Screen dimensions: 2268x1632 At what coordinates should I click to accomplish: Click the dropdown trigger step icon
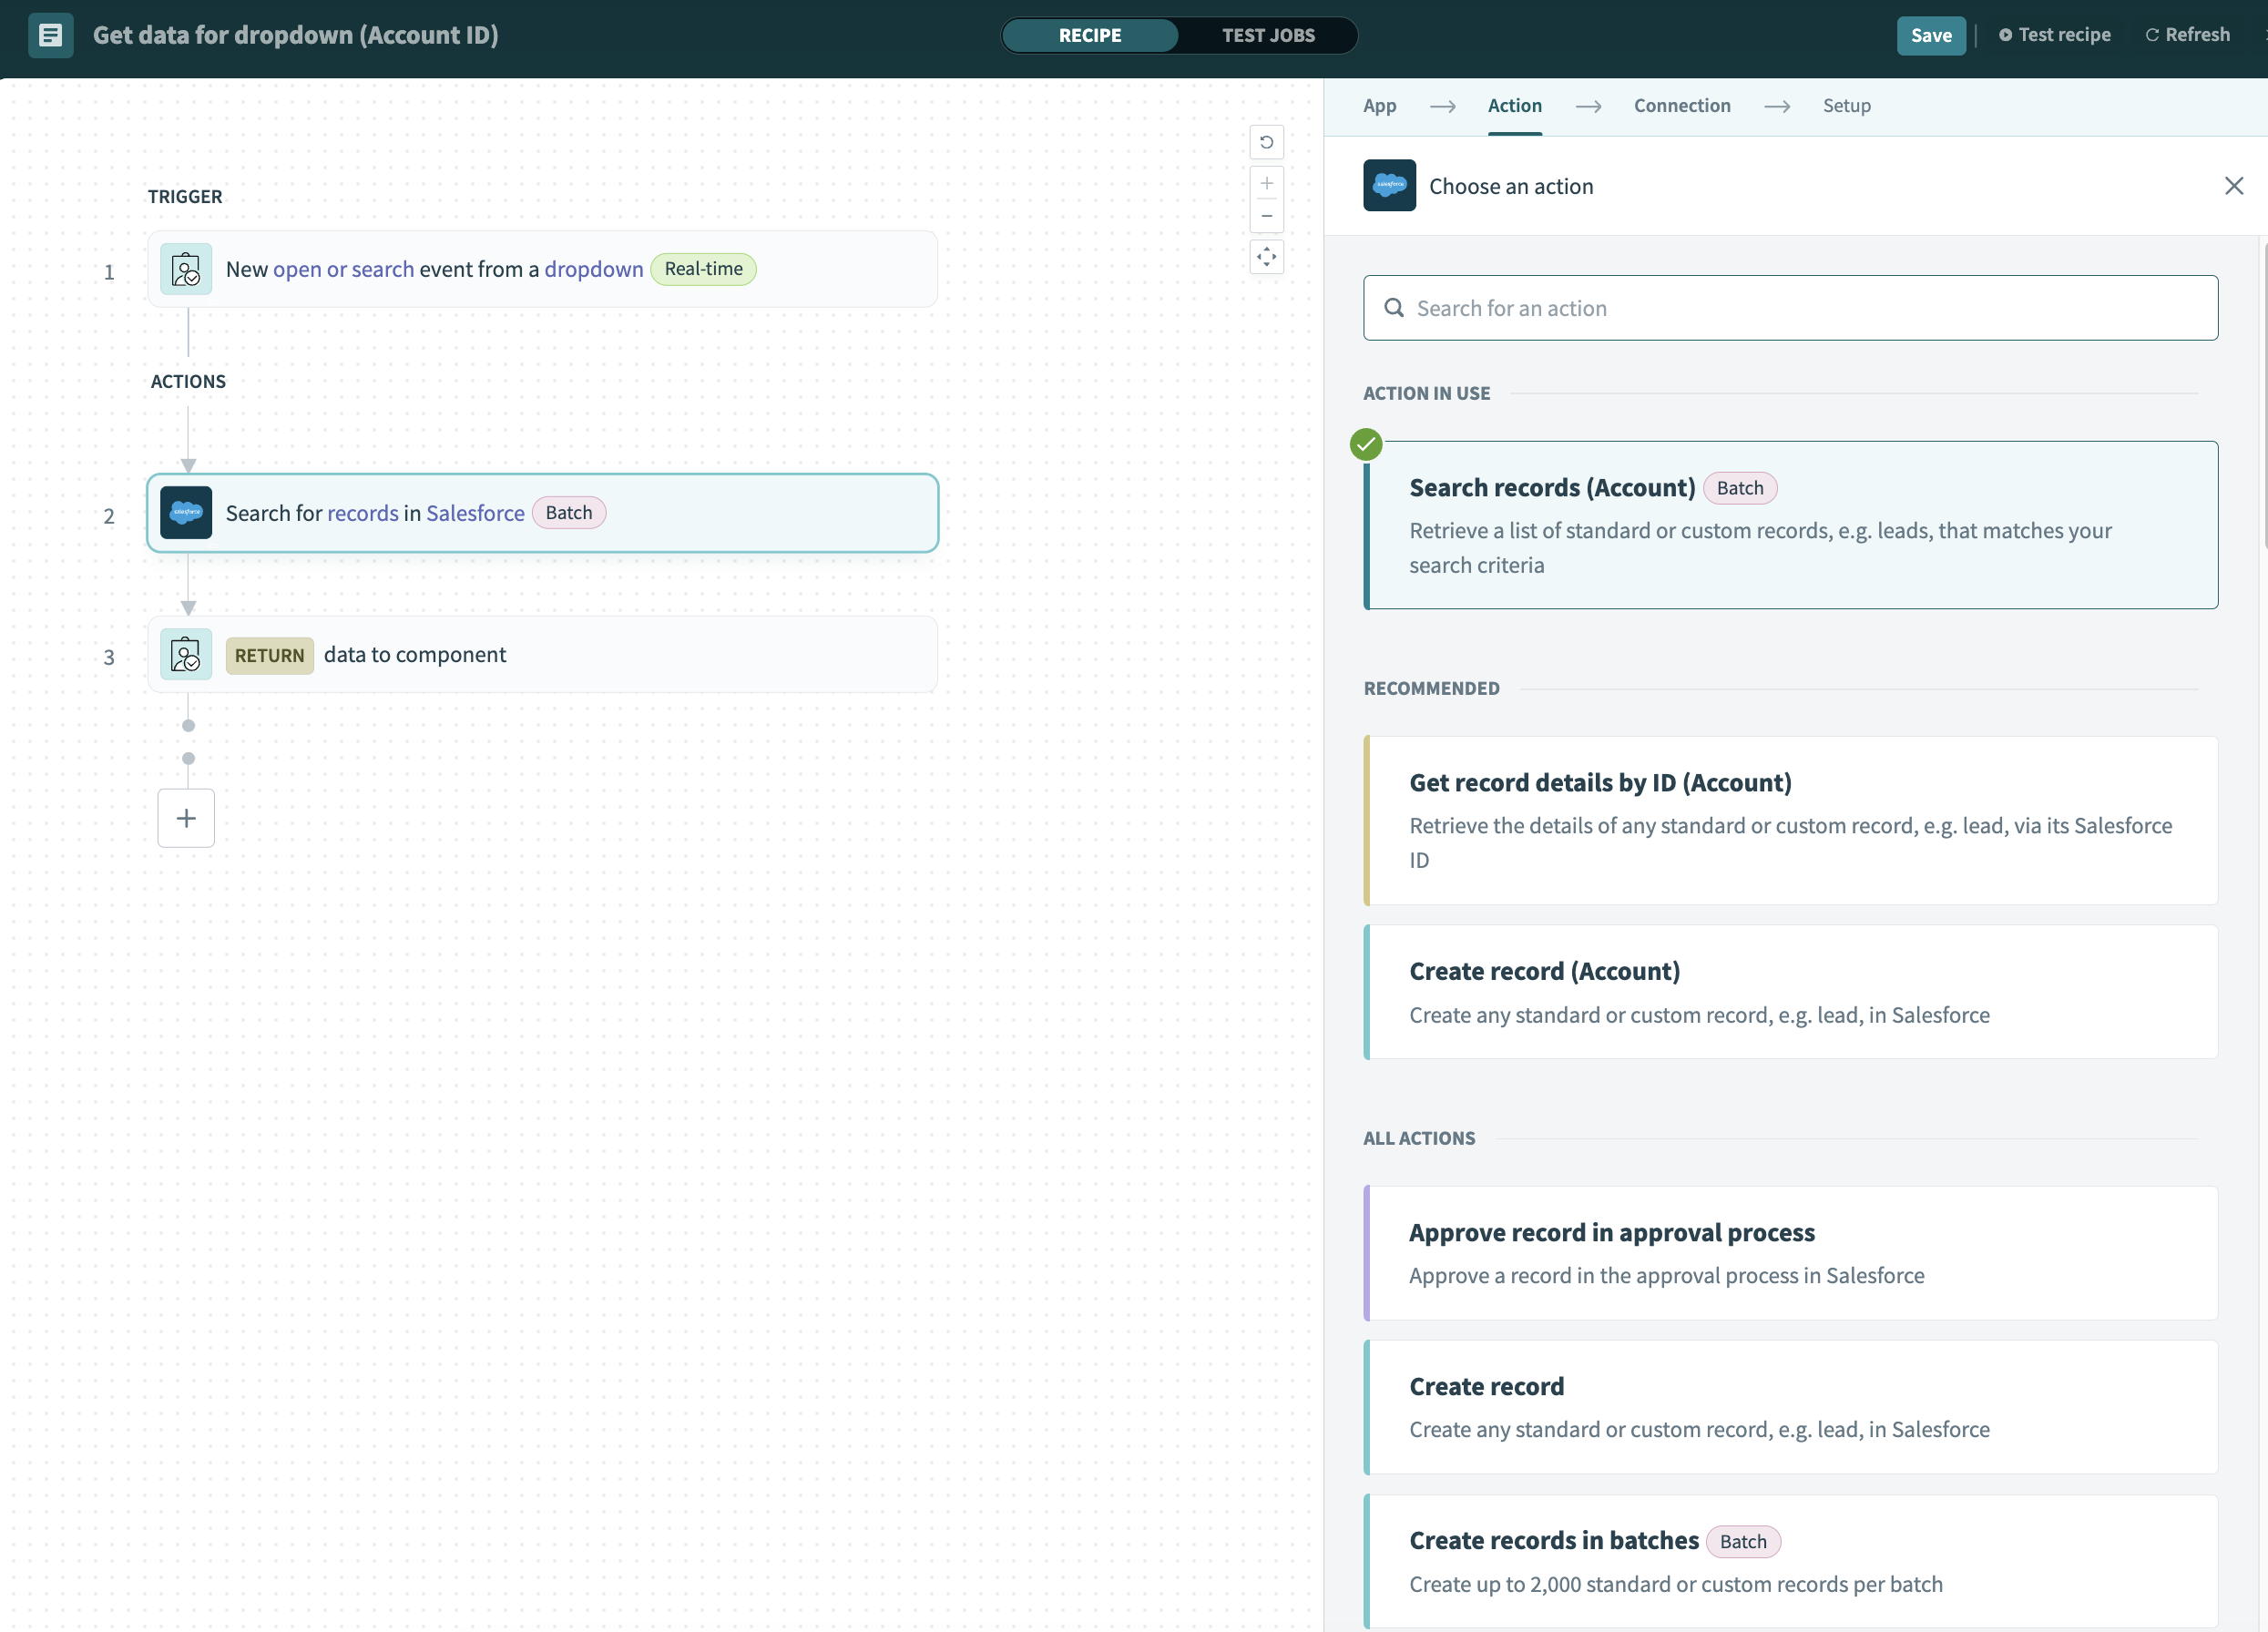point(186,269)
